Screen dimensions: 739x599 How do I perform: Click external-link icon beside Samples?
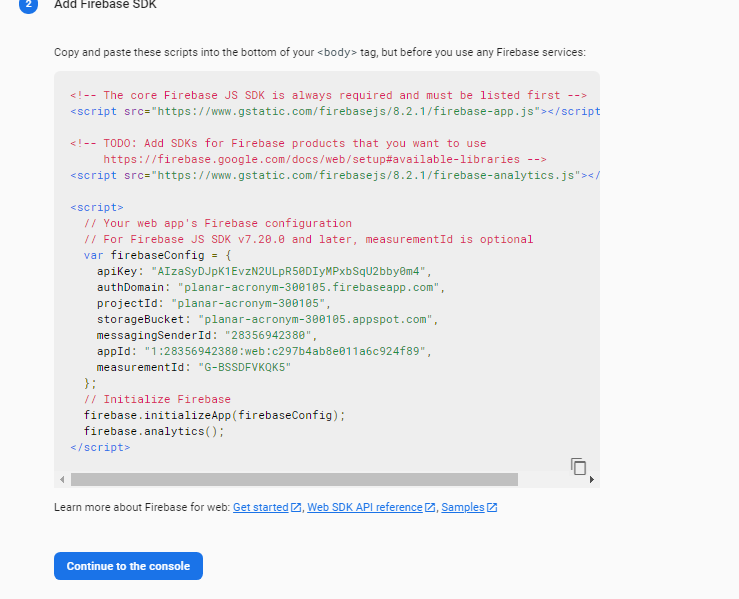coord(492,508)
